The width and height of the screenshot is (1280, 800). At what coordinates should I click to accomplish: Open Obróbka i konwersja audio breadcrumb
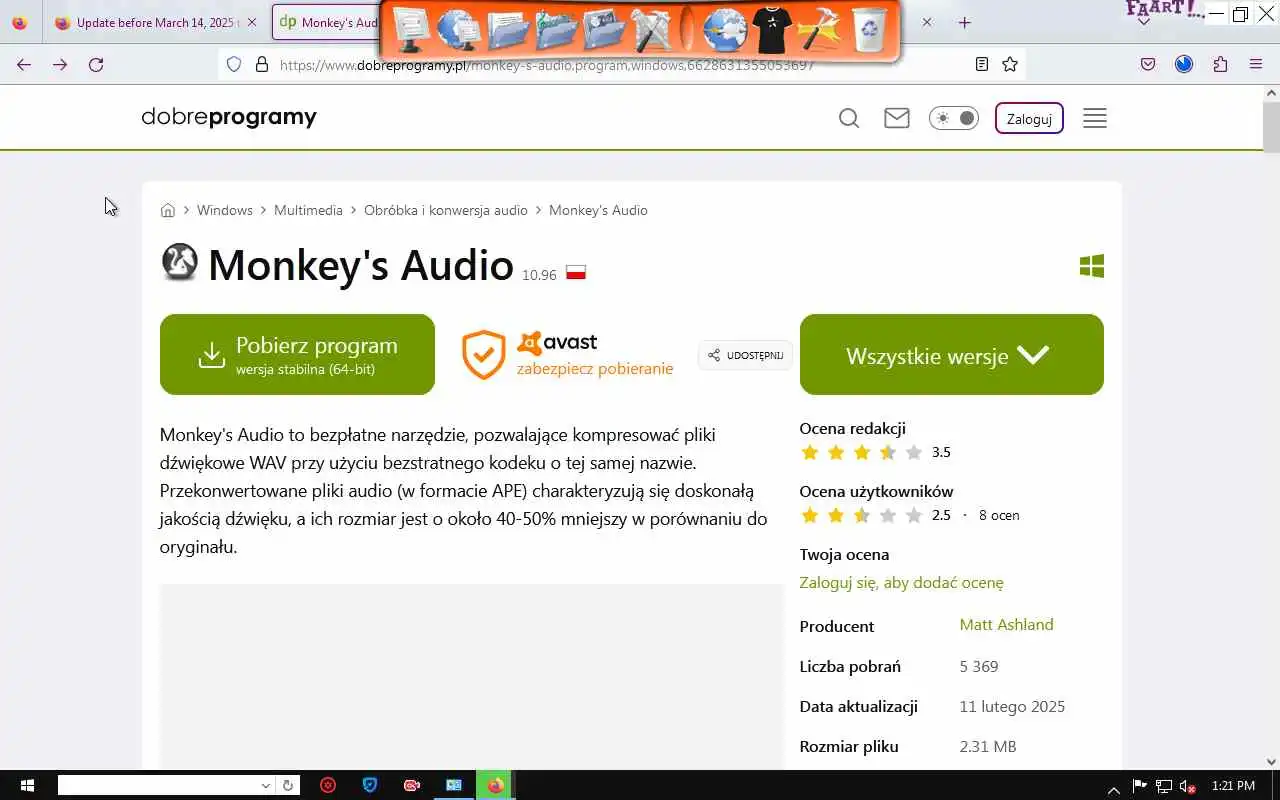tap(446, 210)
